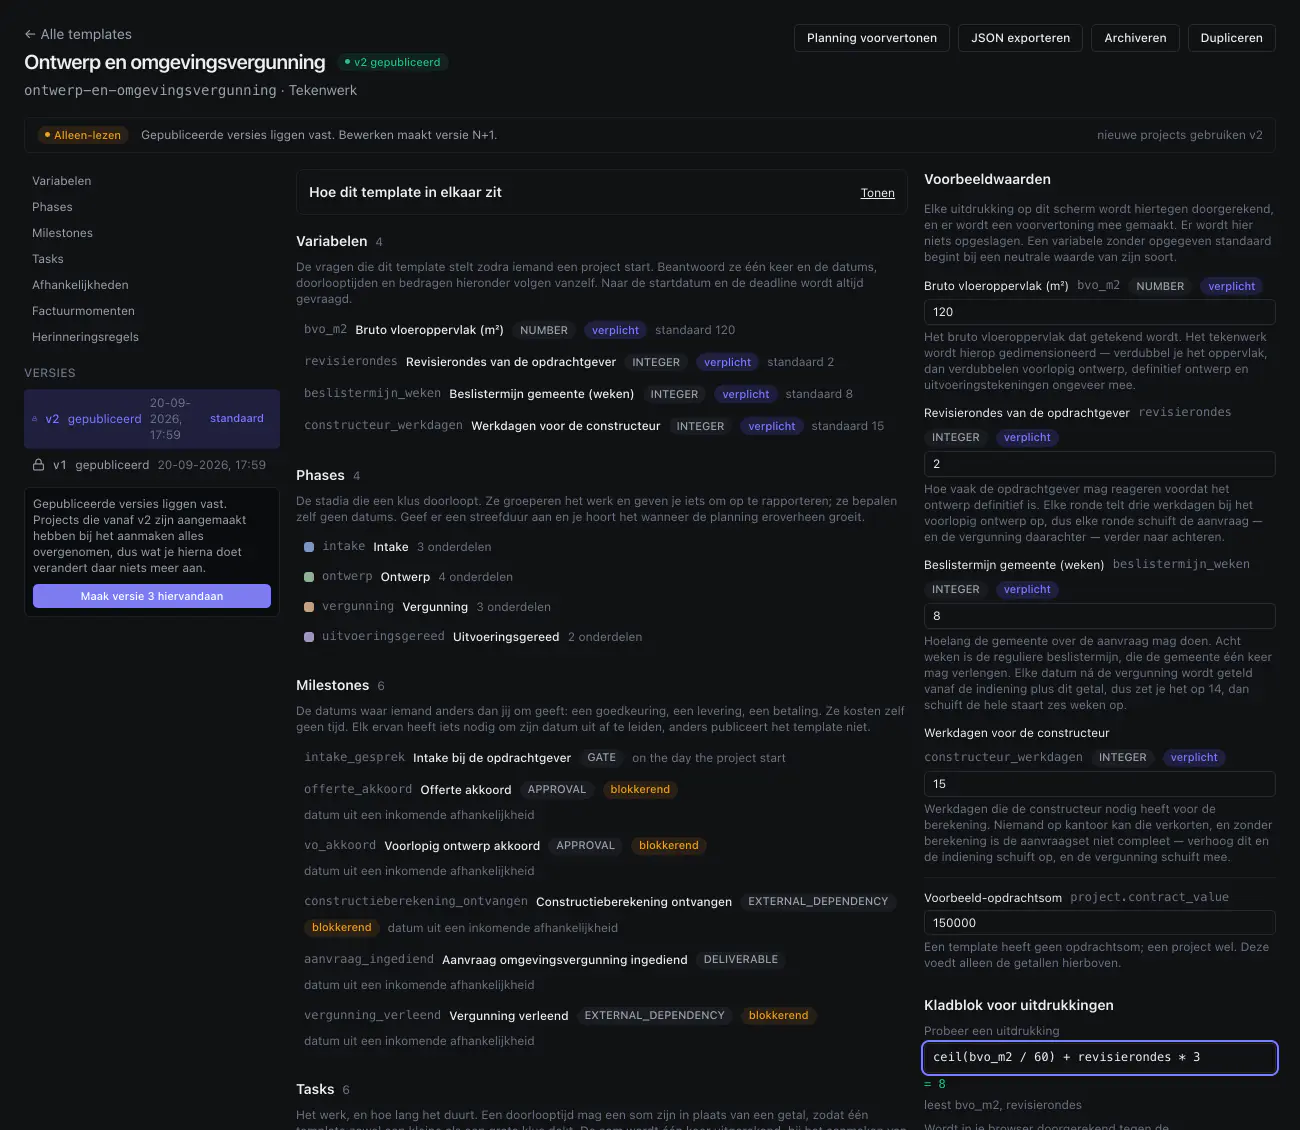Click the bvo_m2 variable name in Variabelen
Viewport: 1300px width, 1130px height.
[325, 330]
